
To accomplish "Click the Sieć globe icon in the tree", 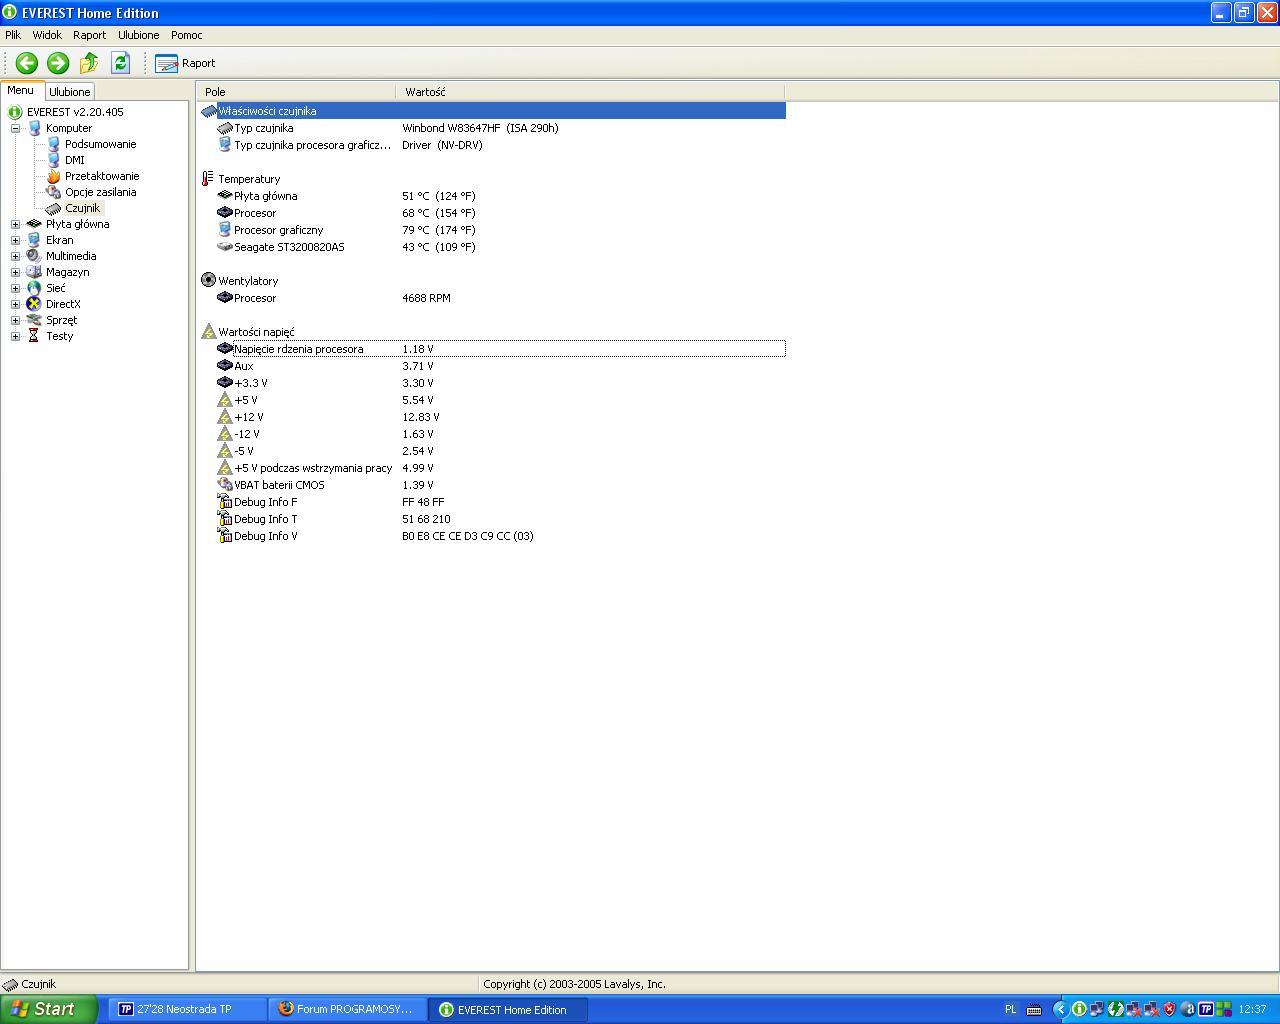I will tap(34, 288).
